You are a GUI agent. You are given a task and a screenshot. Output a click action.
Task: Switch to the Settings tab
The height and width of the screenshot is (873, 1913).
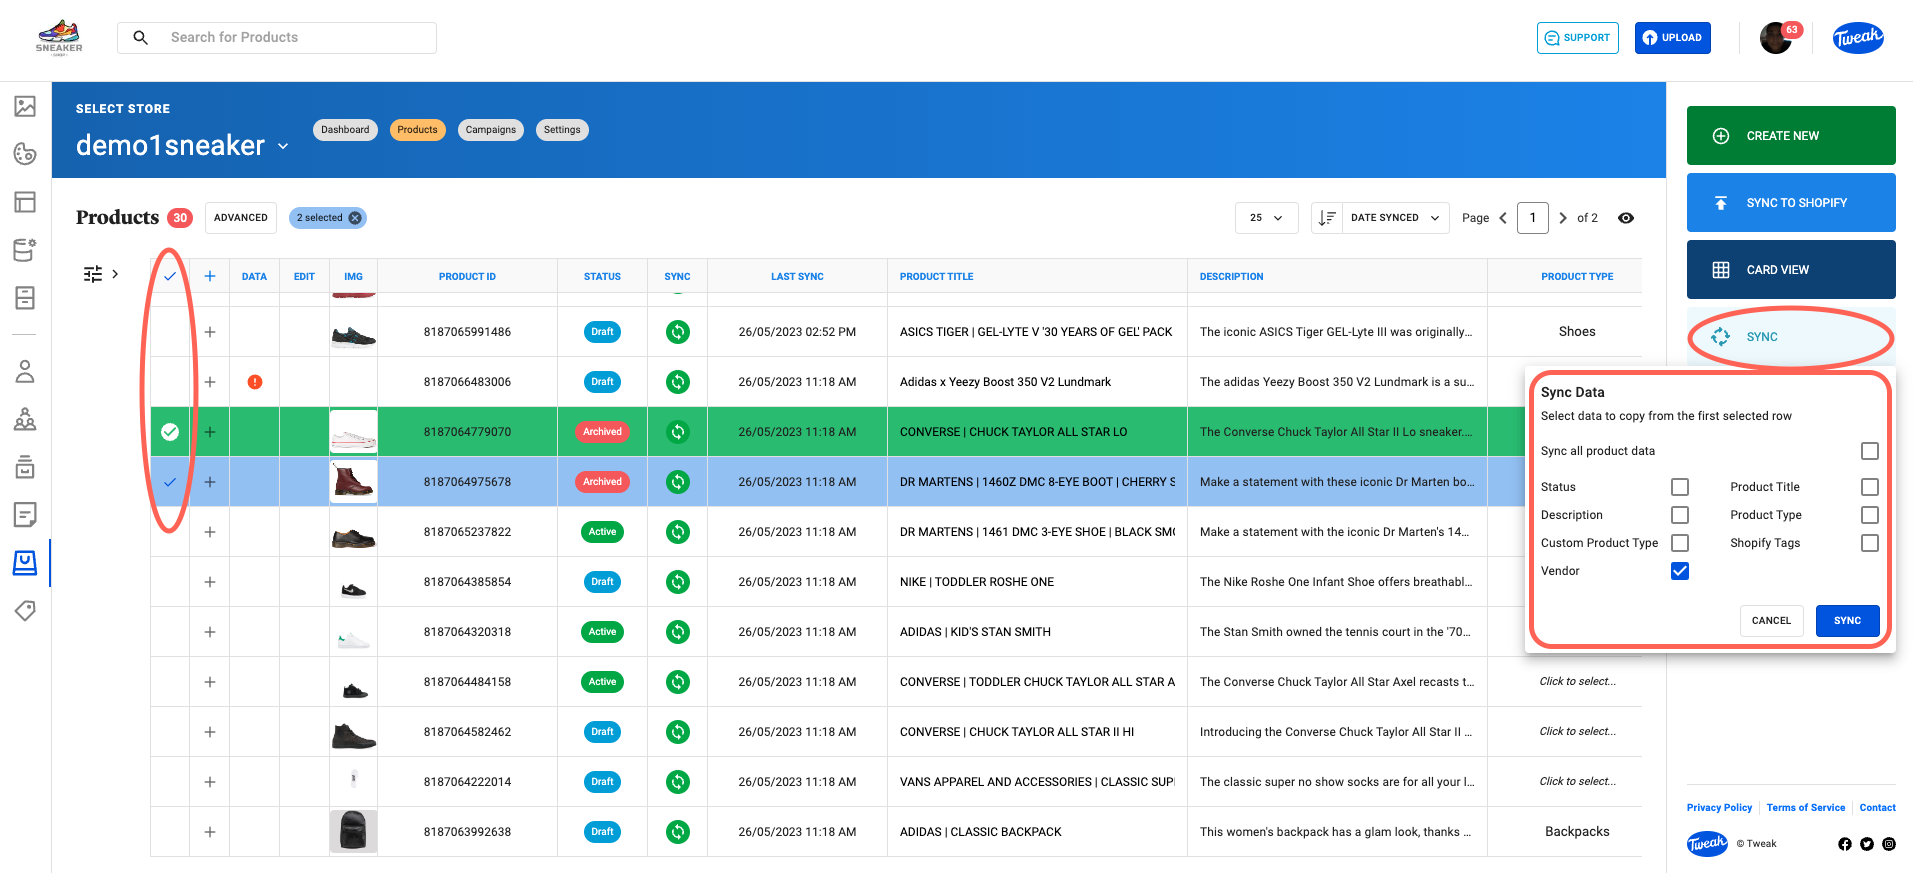[562, 130]
